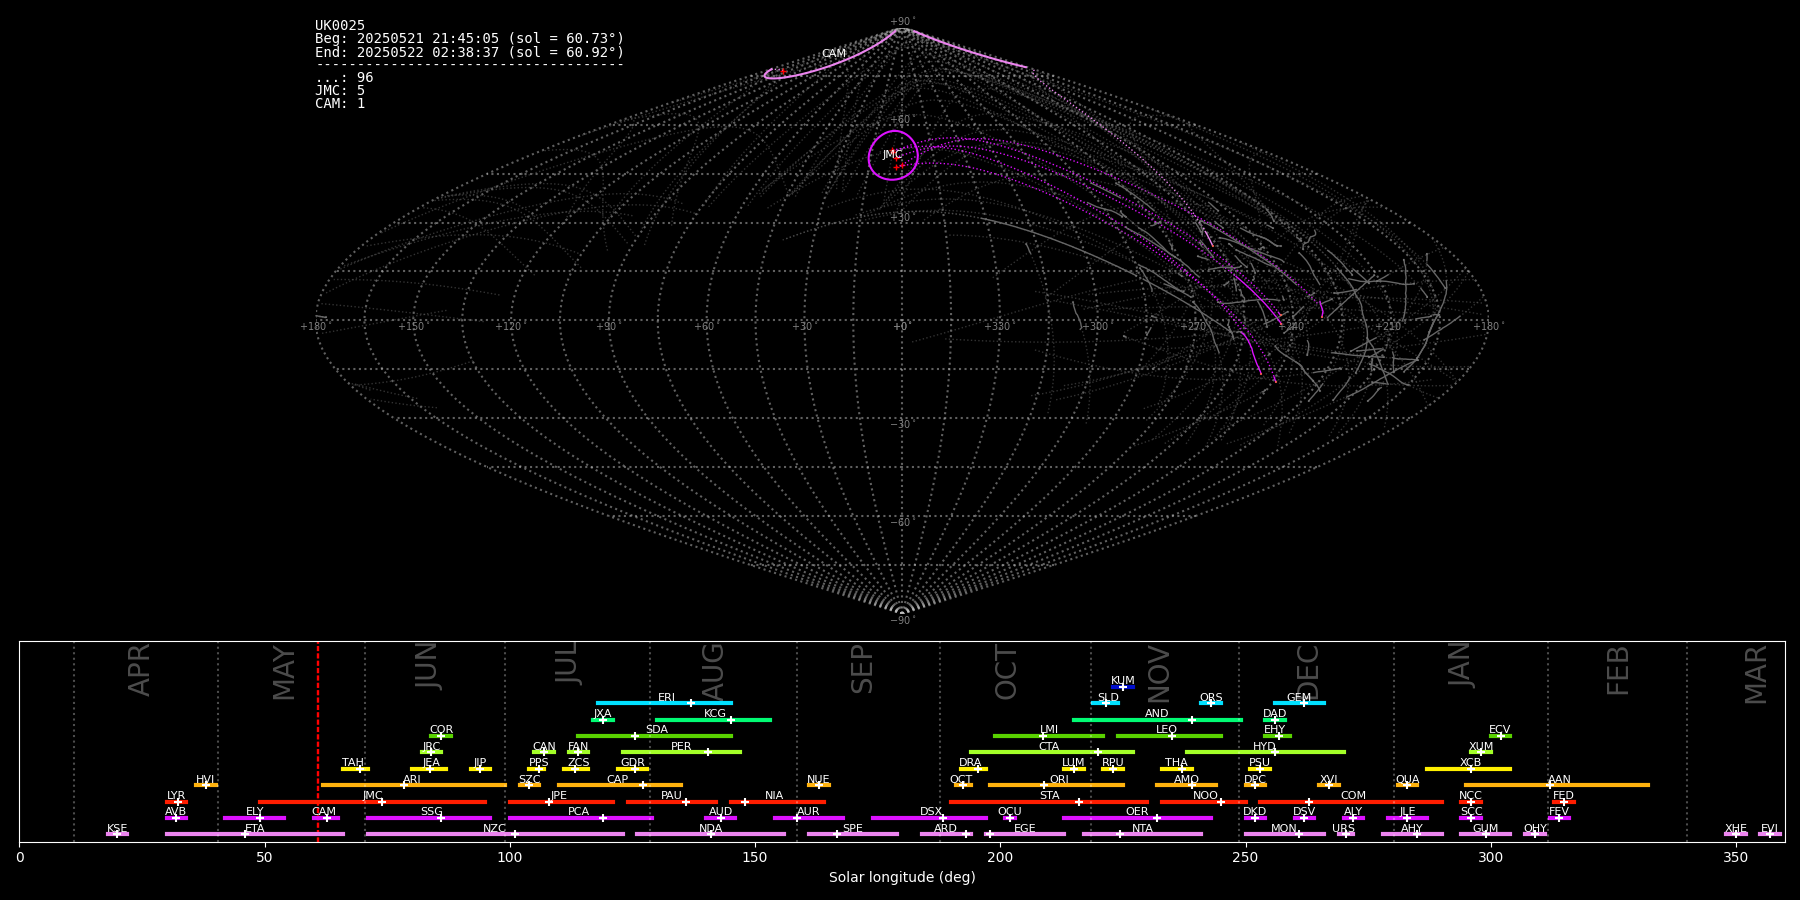Click the red dashed current-date line in the timeline
The image size is (1800, 900).
click(x=318, y=741)
